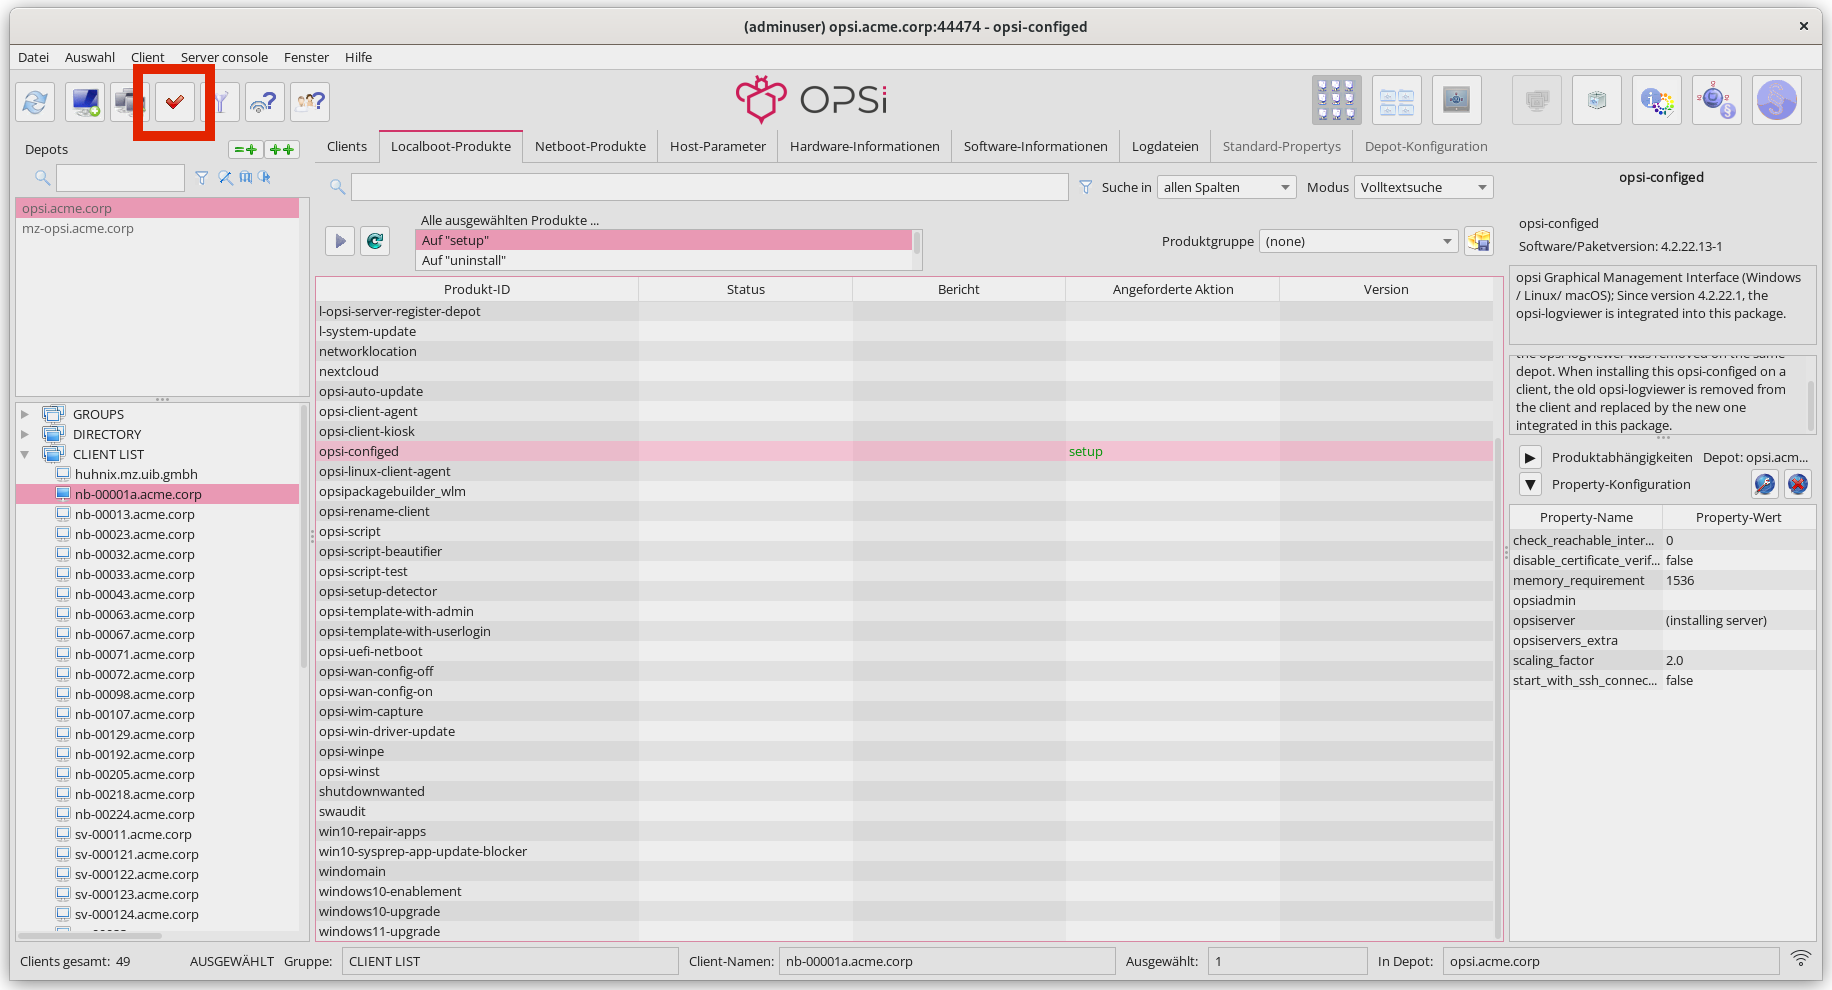1832x990 pixels.
Task: Click the connection status icon in status bar
Action: coord(1801,958)
